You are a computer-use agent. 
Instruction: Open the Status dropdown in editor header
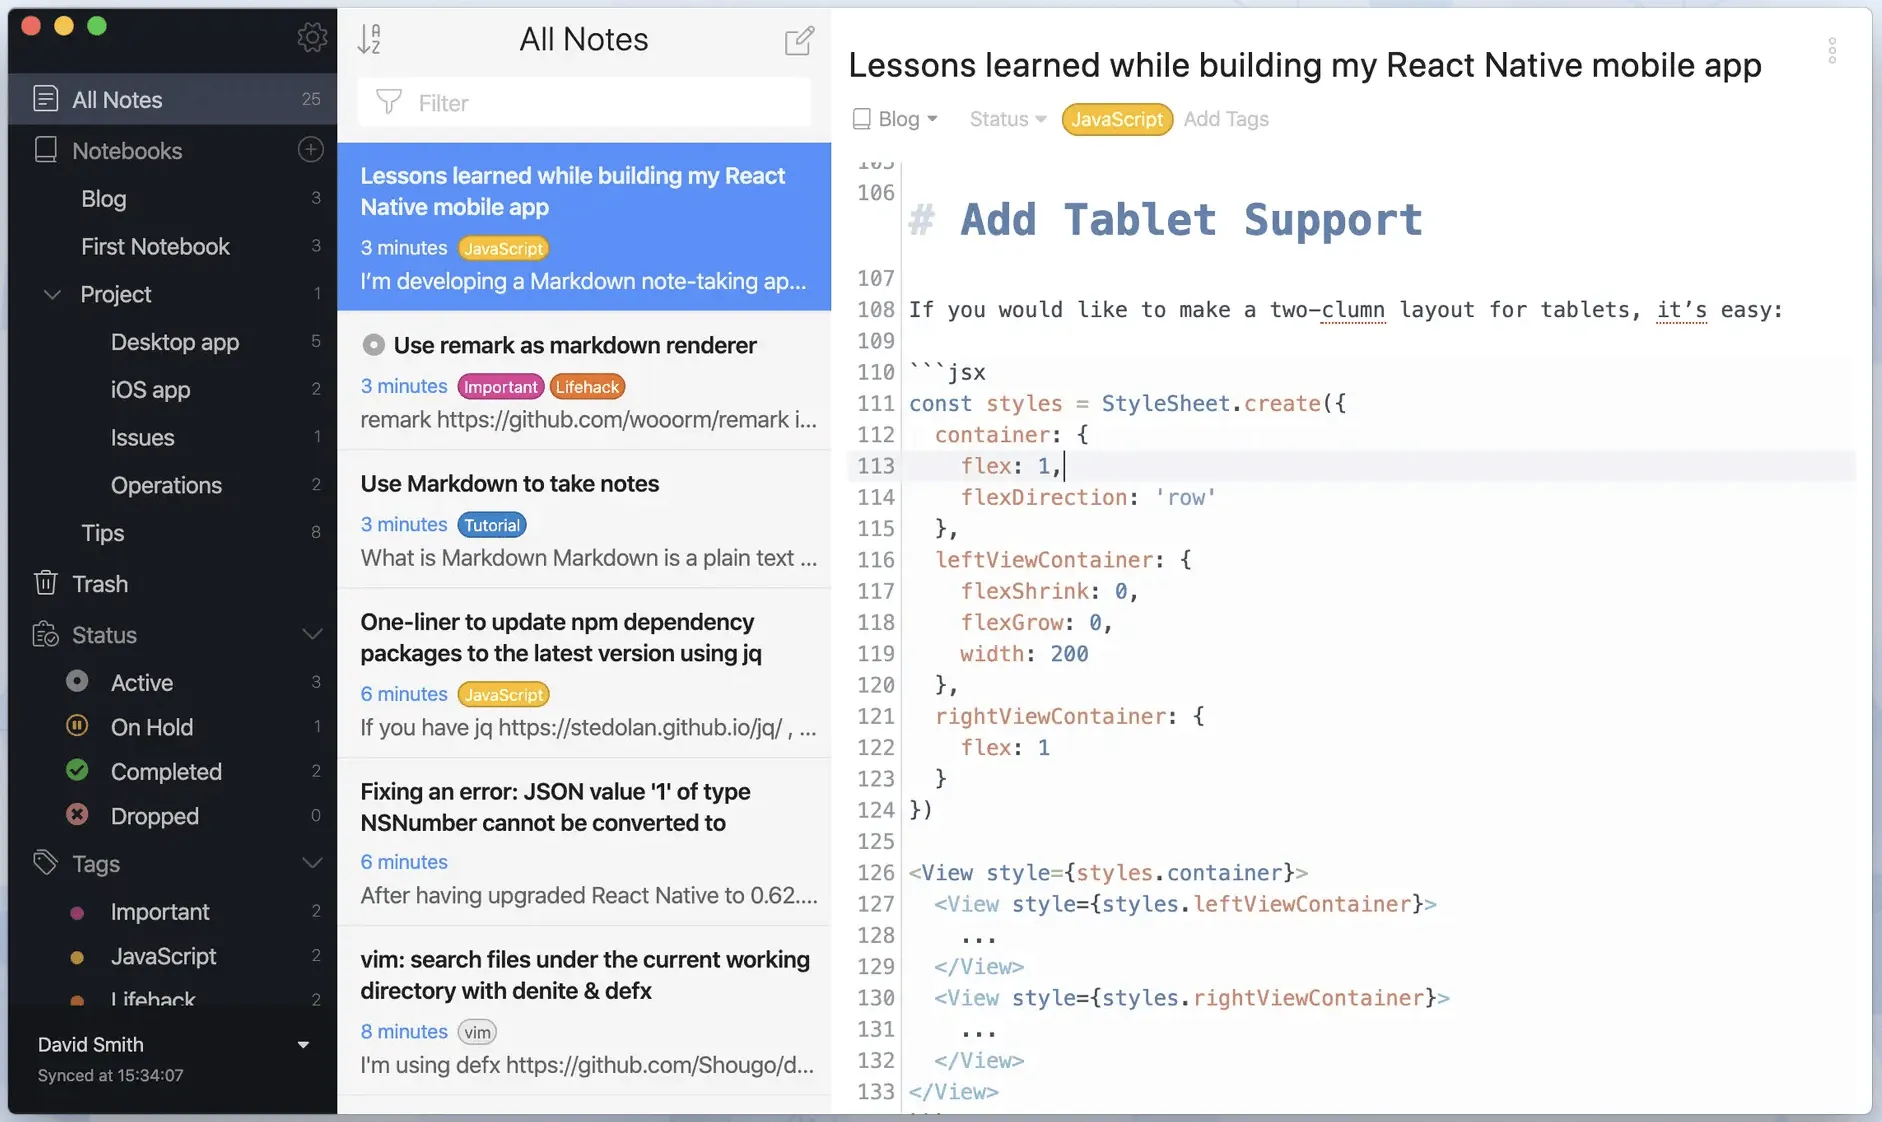(x=1008, y=119)
